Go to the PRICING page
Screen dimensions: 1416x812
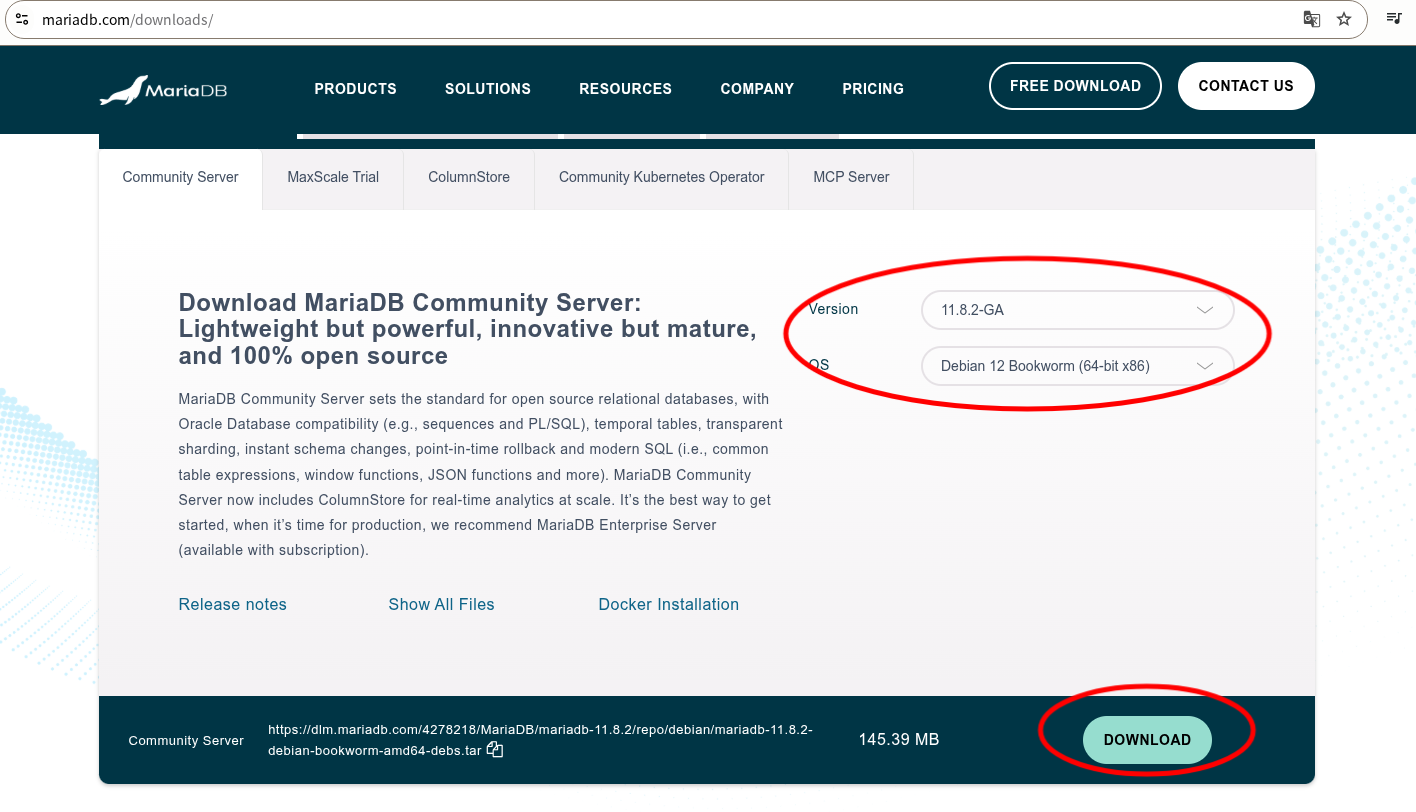click(x=873, y=89)
